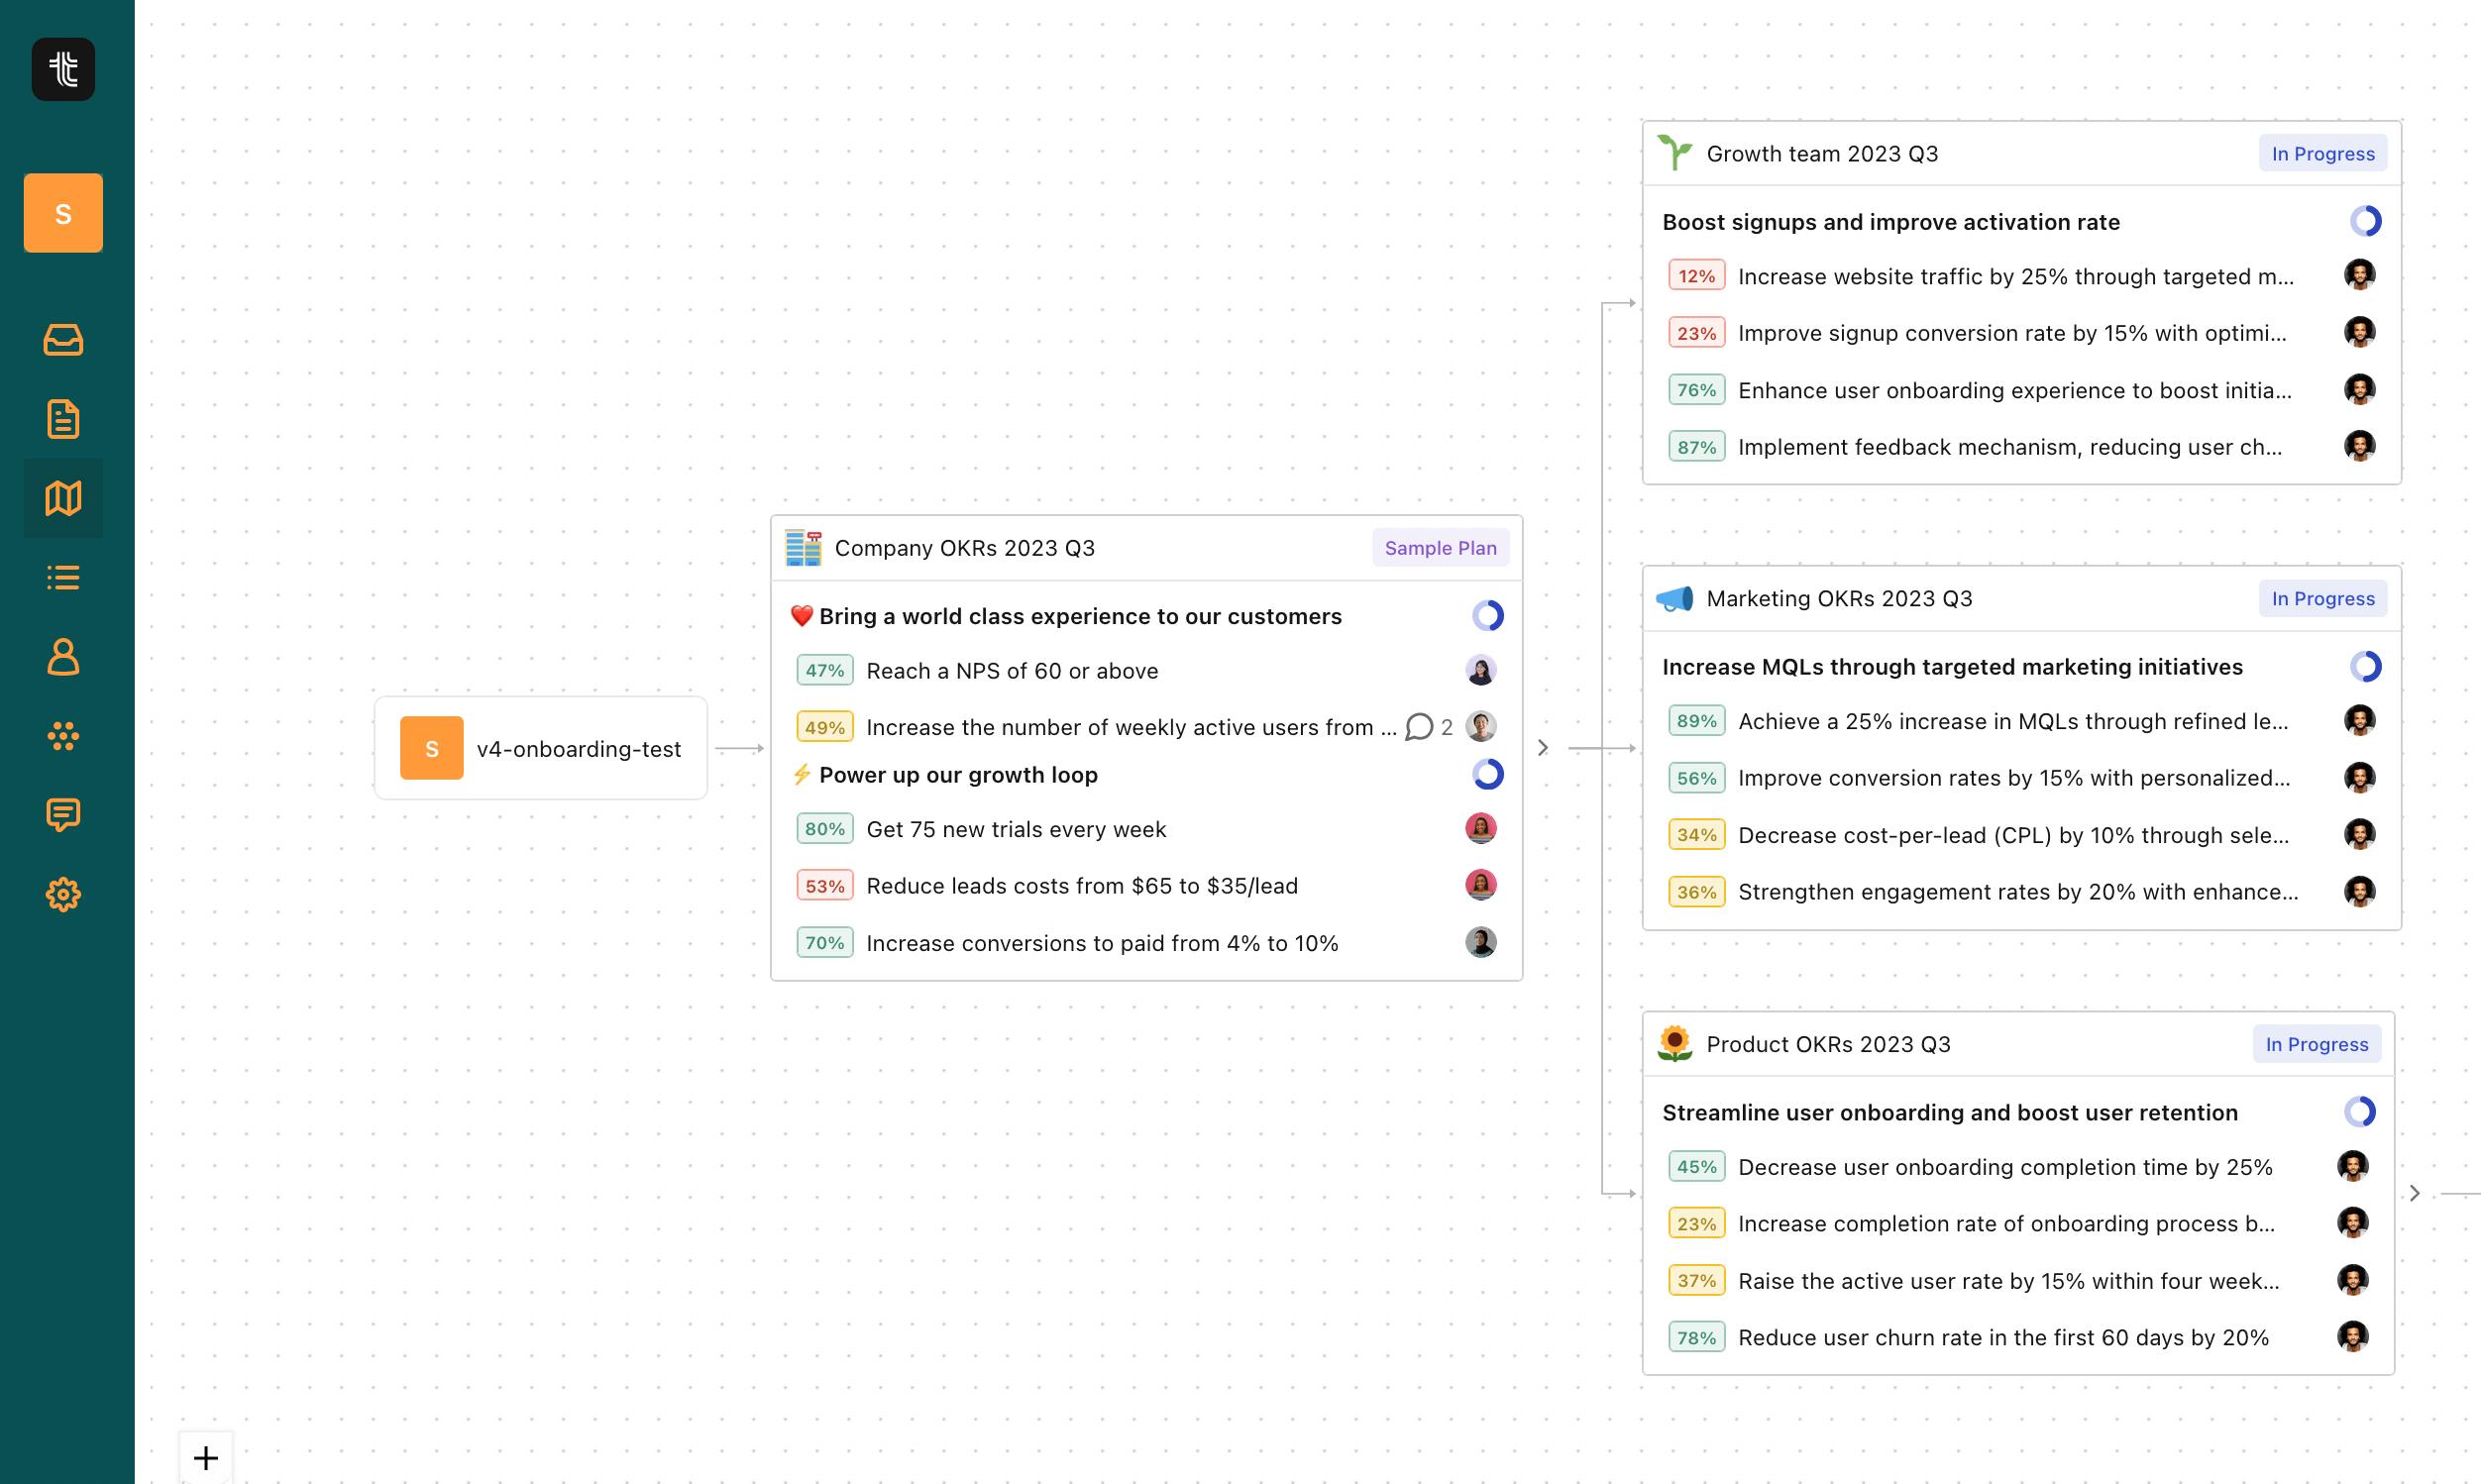Open the list view sidebar icon
The width and height of the screenshot is (2481, 1484).
pyautogui.click(x=63, y=577)
